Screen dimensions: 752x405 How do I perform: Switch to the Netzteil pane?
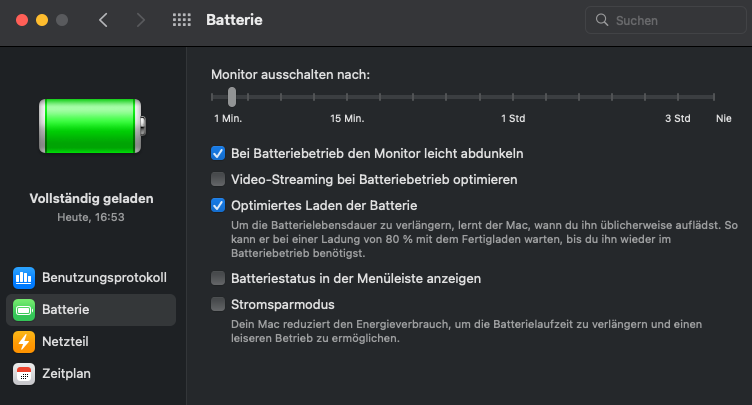pos(65,342)
